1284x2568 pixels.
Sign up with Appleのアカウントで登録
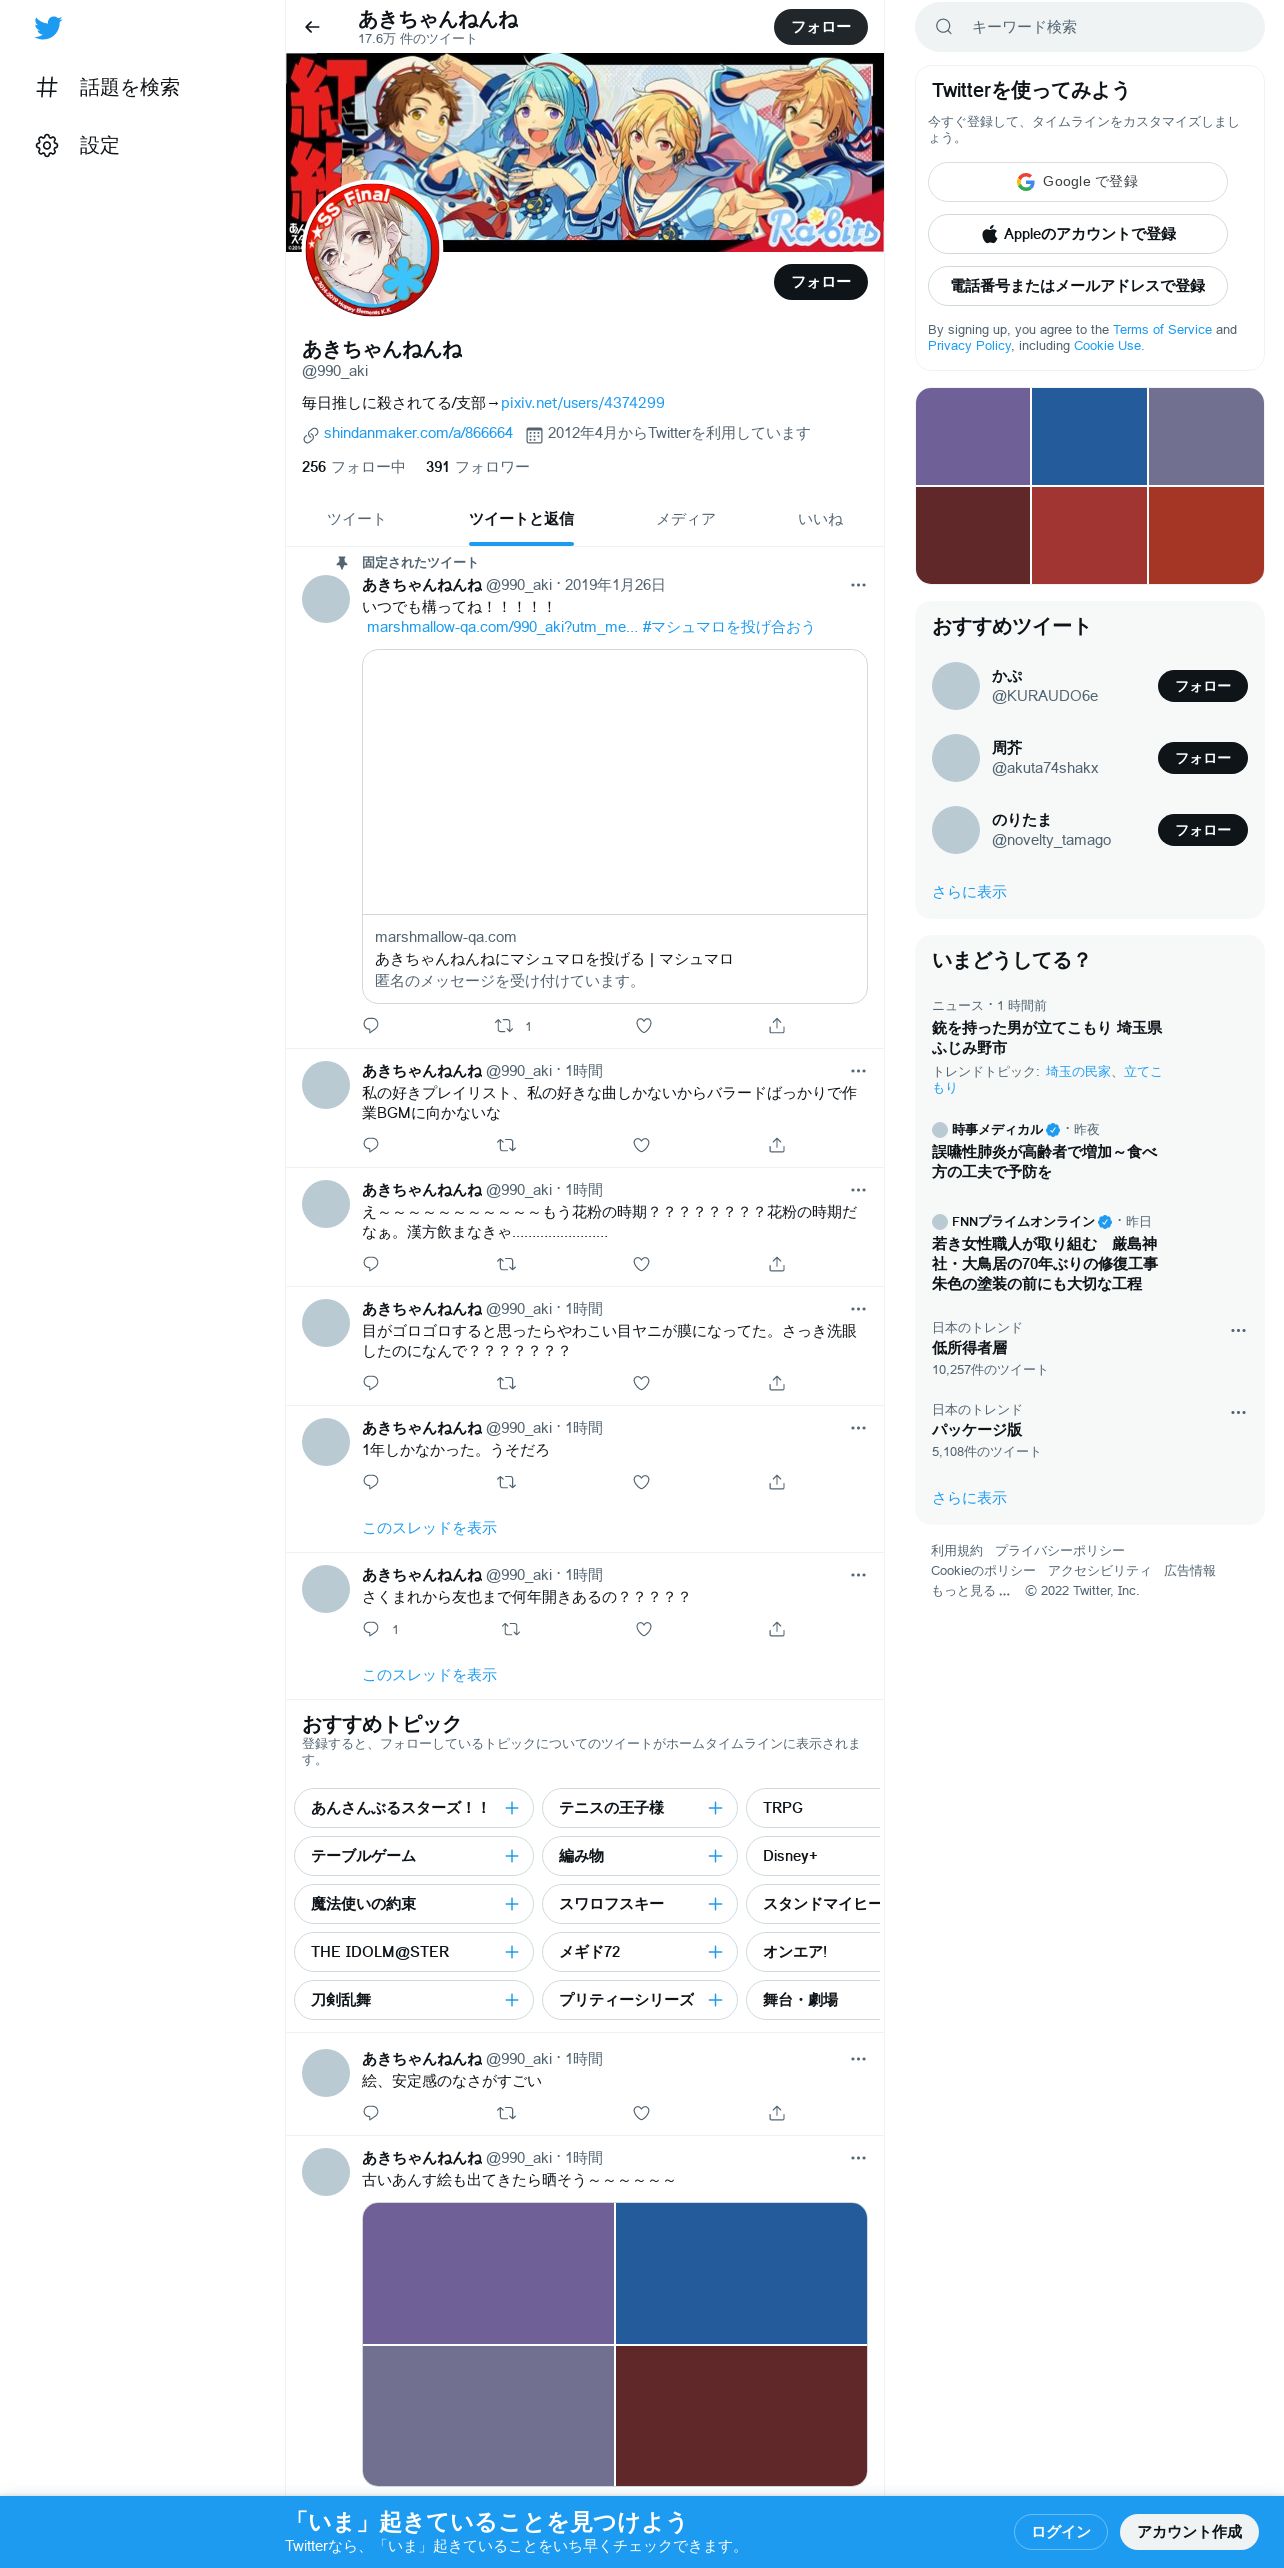pyautogui.click(x=1078, y=234)
